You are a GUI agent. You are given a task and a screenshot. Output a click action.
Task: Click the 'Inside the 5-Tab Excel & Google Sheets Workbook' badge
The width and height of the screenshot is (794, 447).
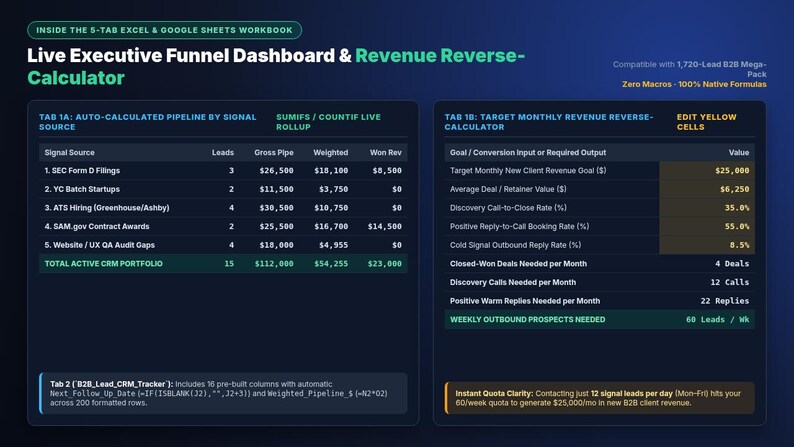(x=165, y=30)
